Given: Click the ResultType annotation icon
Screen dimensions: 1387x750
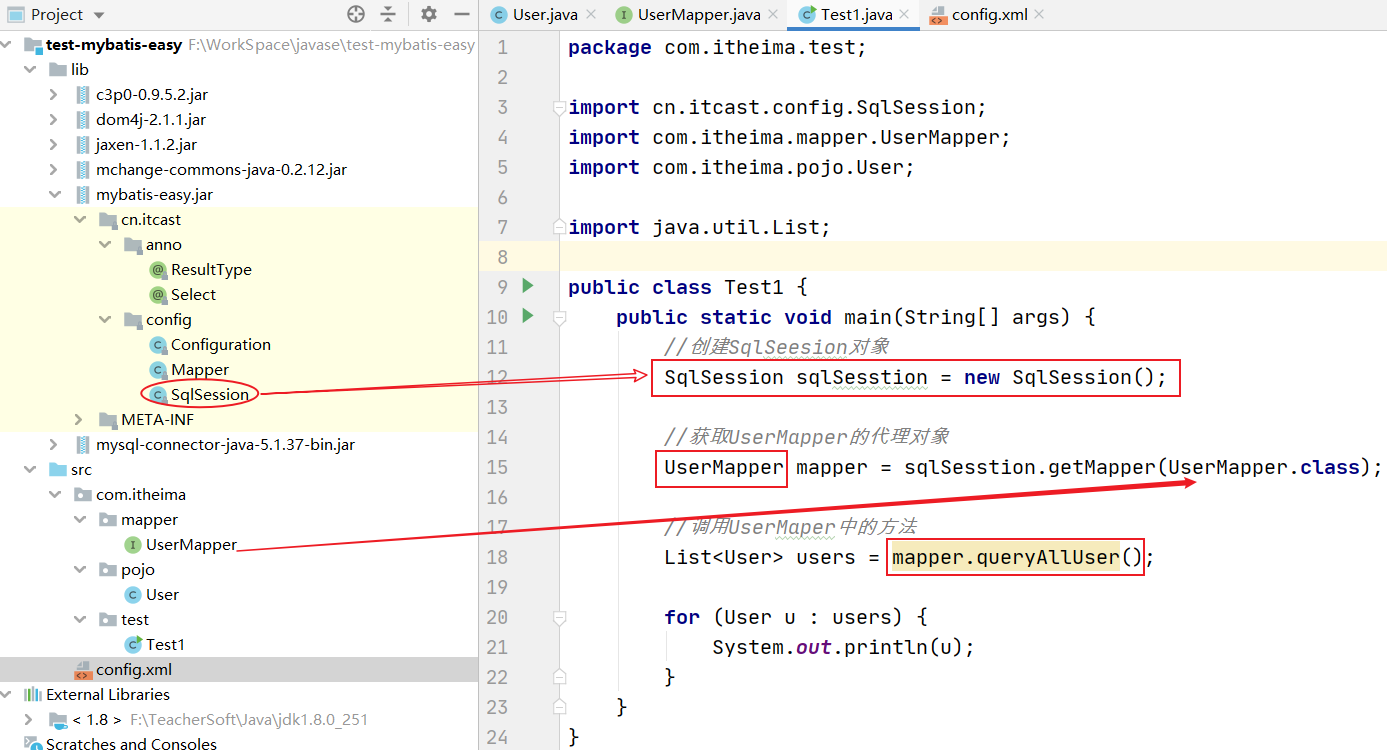Looking at the screenshot, I should pos(158,270).
